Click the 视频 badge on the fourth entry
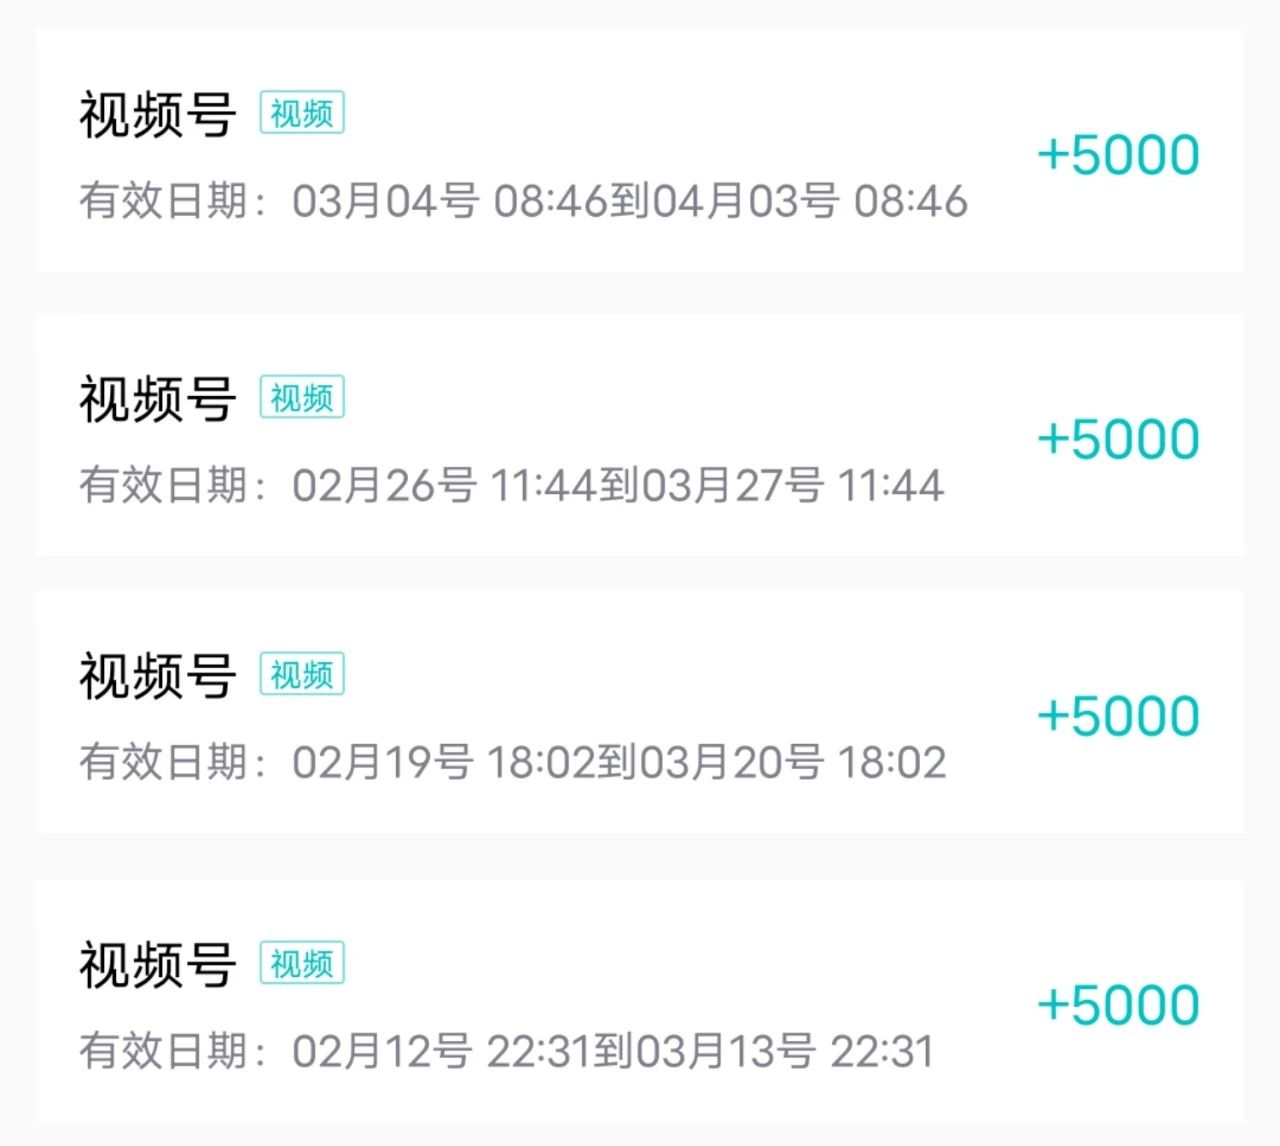This screenshot has width=1280, height=1146. click(301, 963)
